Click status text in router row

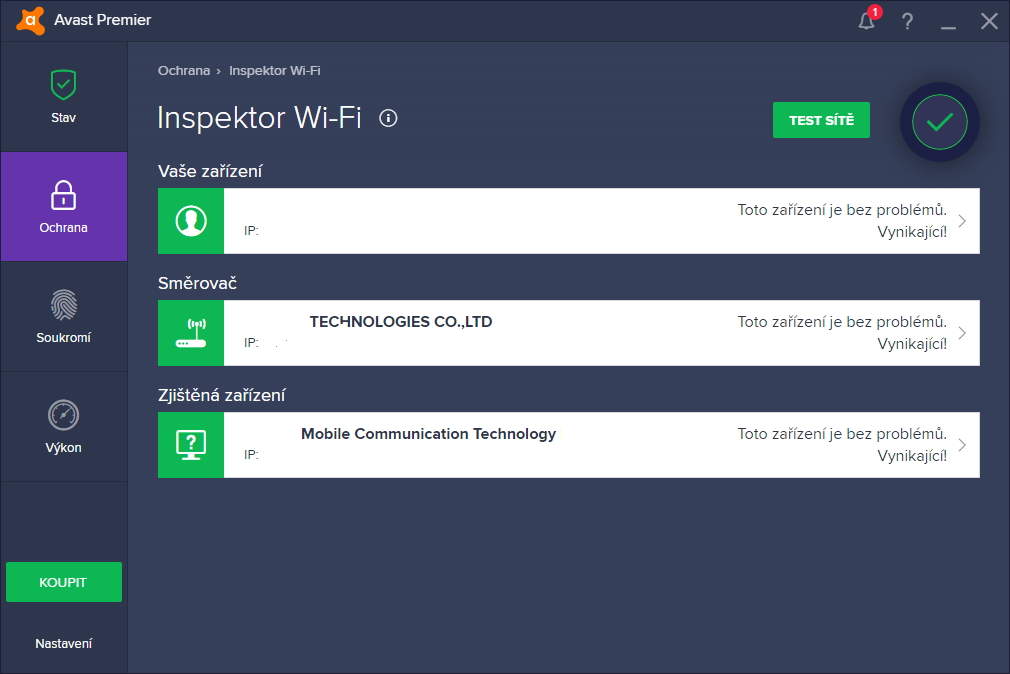tap(842, 333)
